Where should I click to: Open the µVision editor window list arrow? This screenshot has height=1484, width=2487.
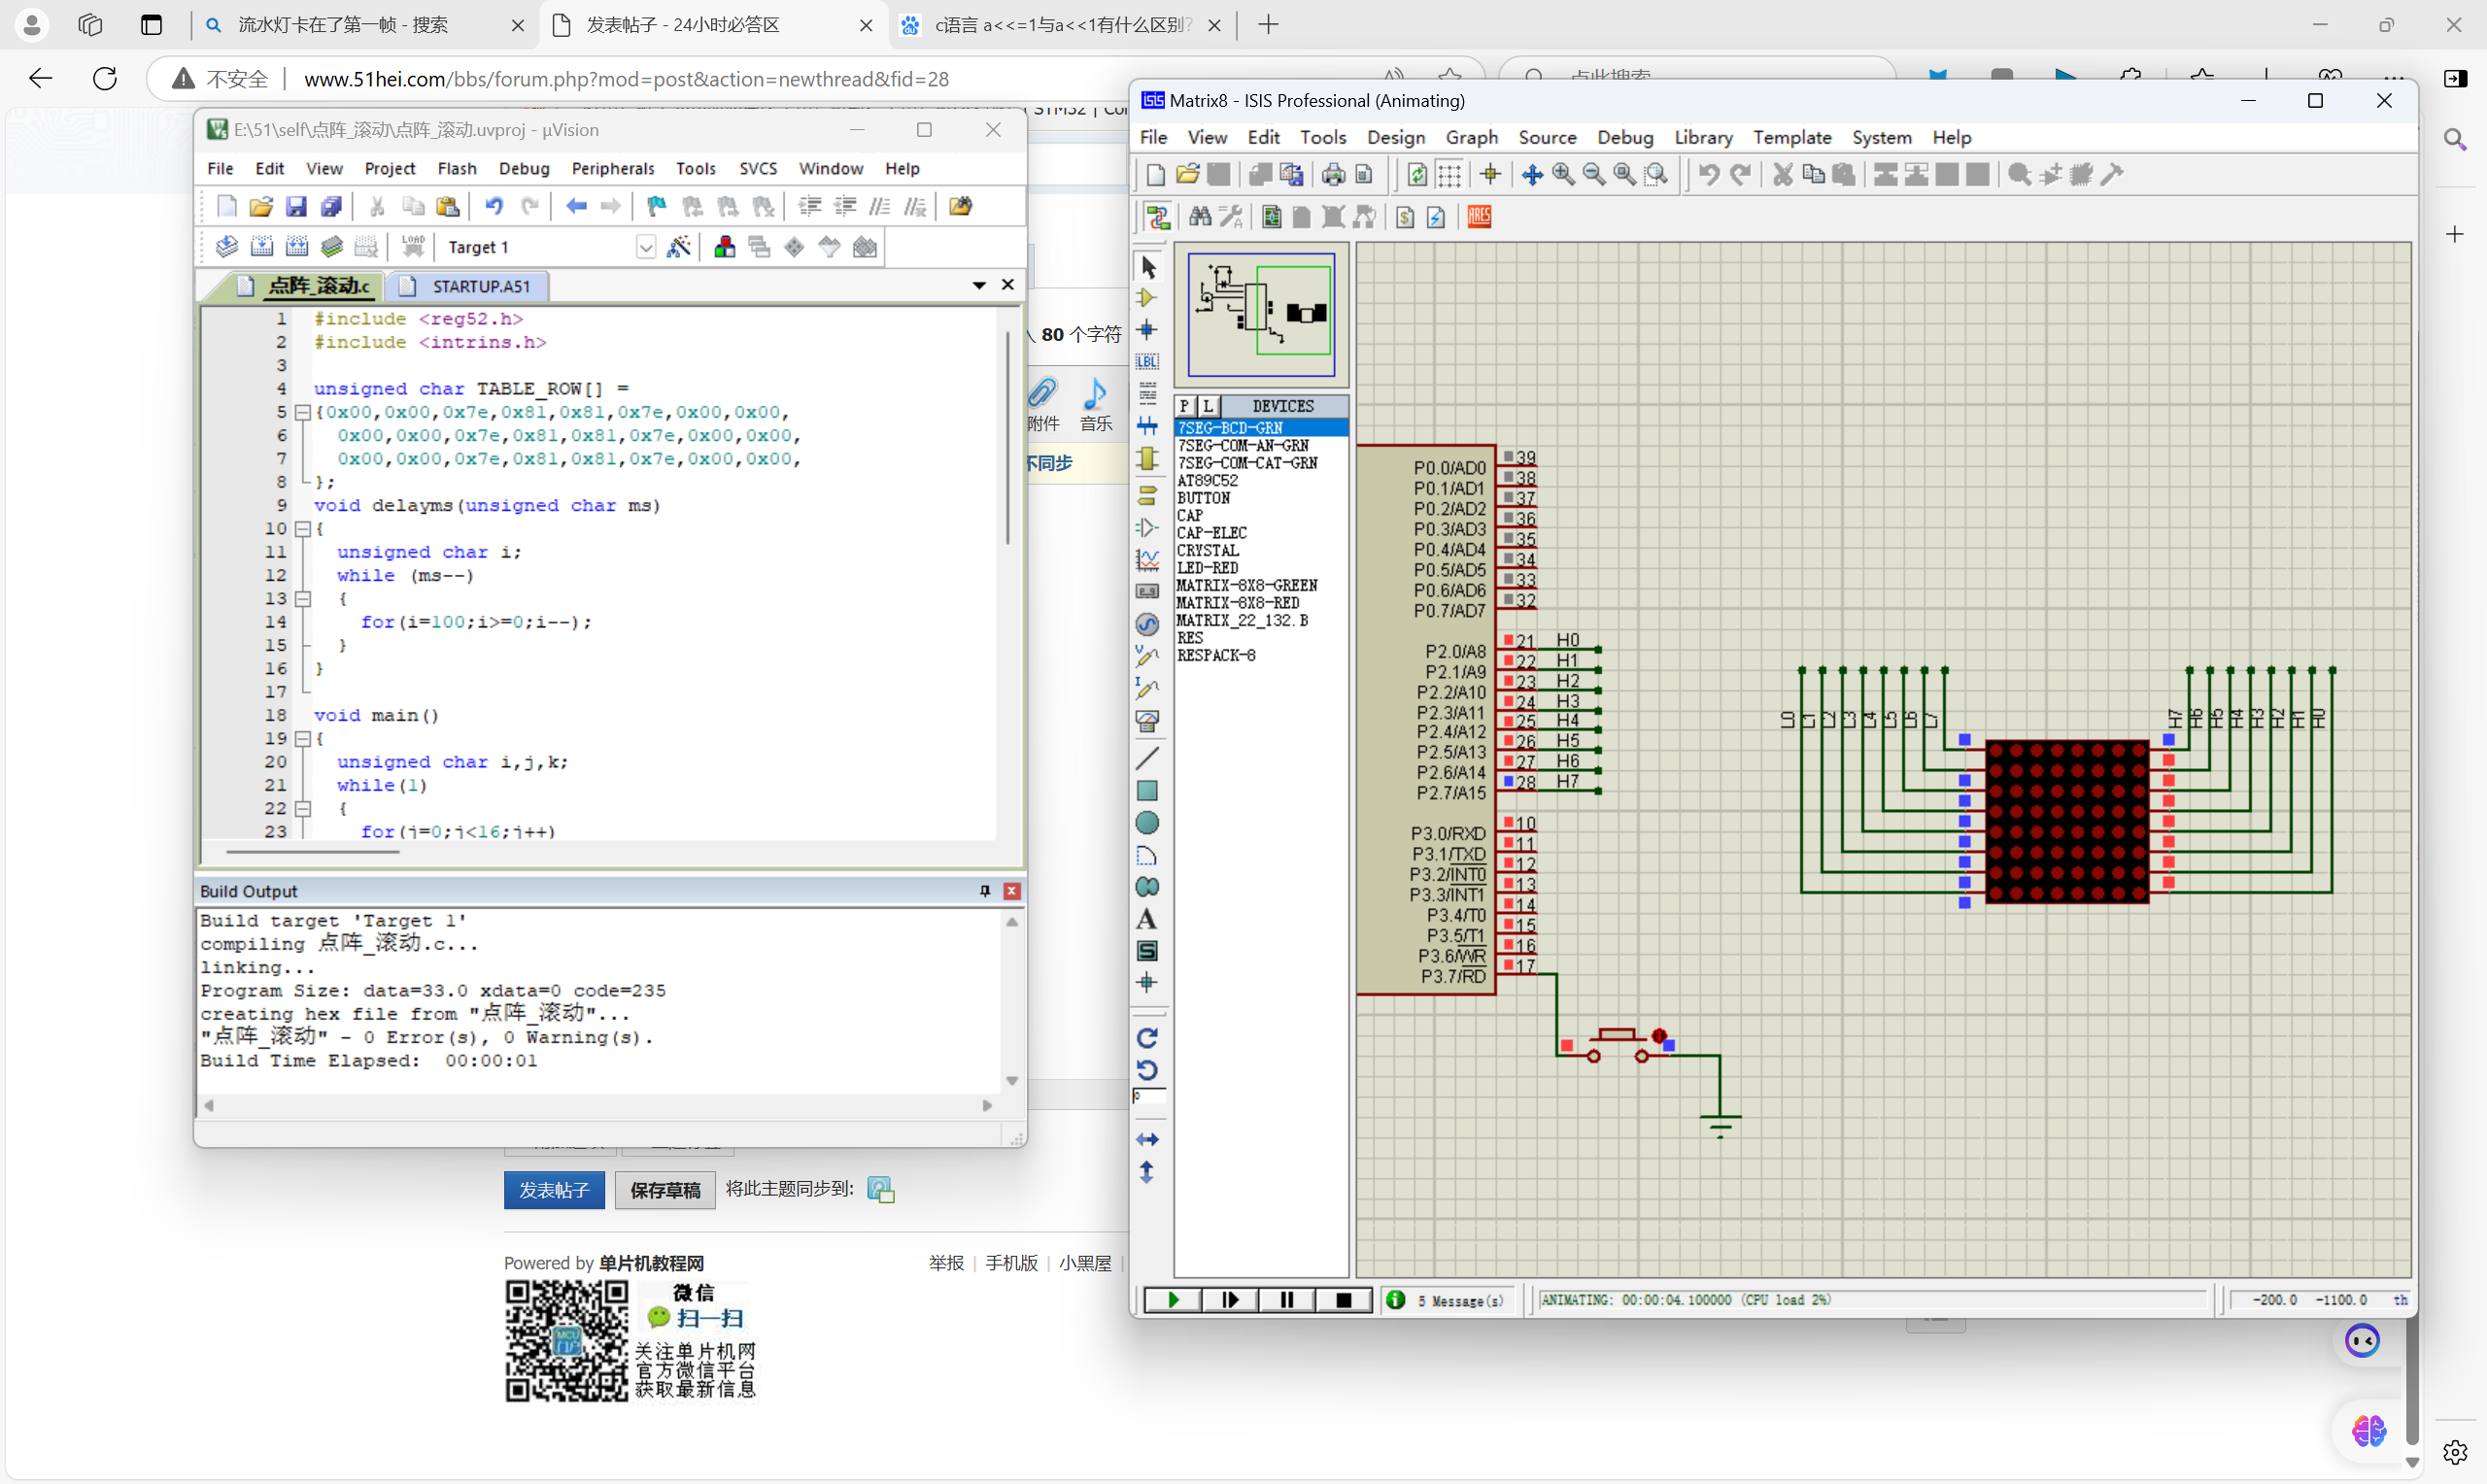pyautogui.click(x=978, y=286)
